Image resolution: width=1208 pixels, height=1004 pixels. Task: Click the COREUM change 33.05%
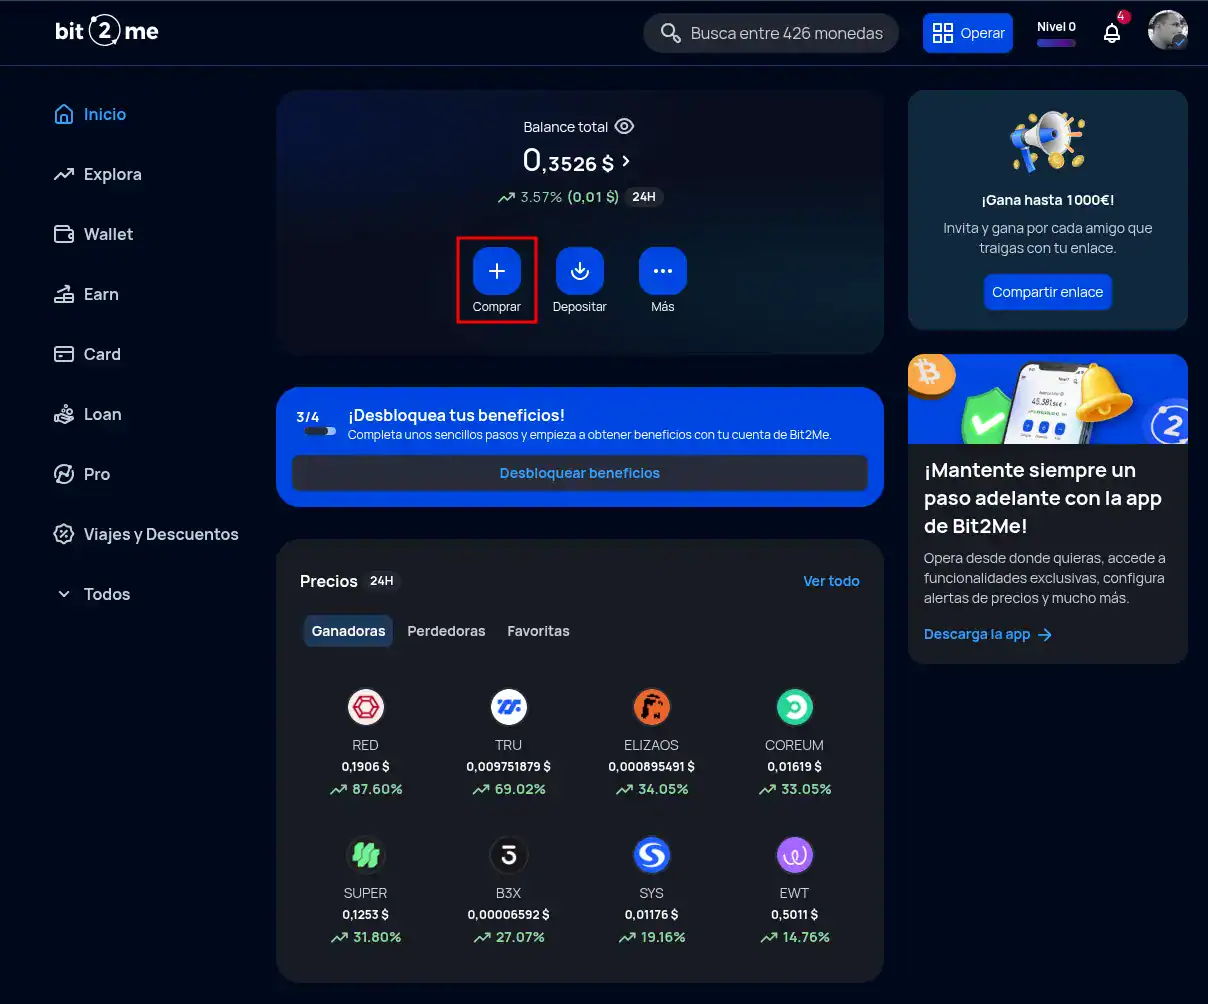point(794,789)
